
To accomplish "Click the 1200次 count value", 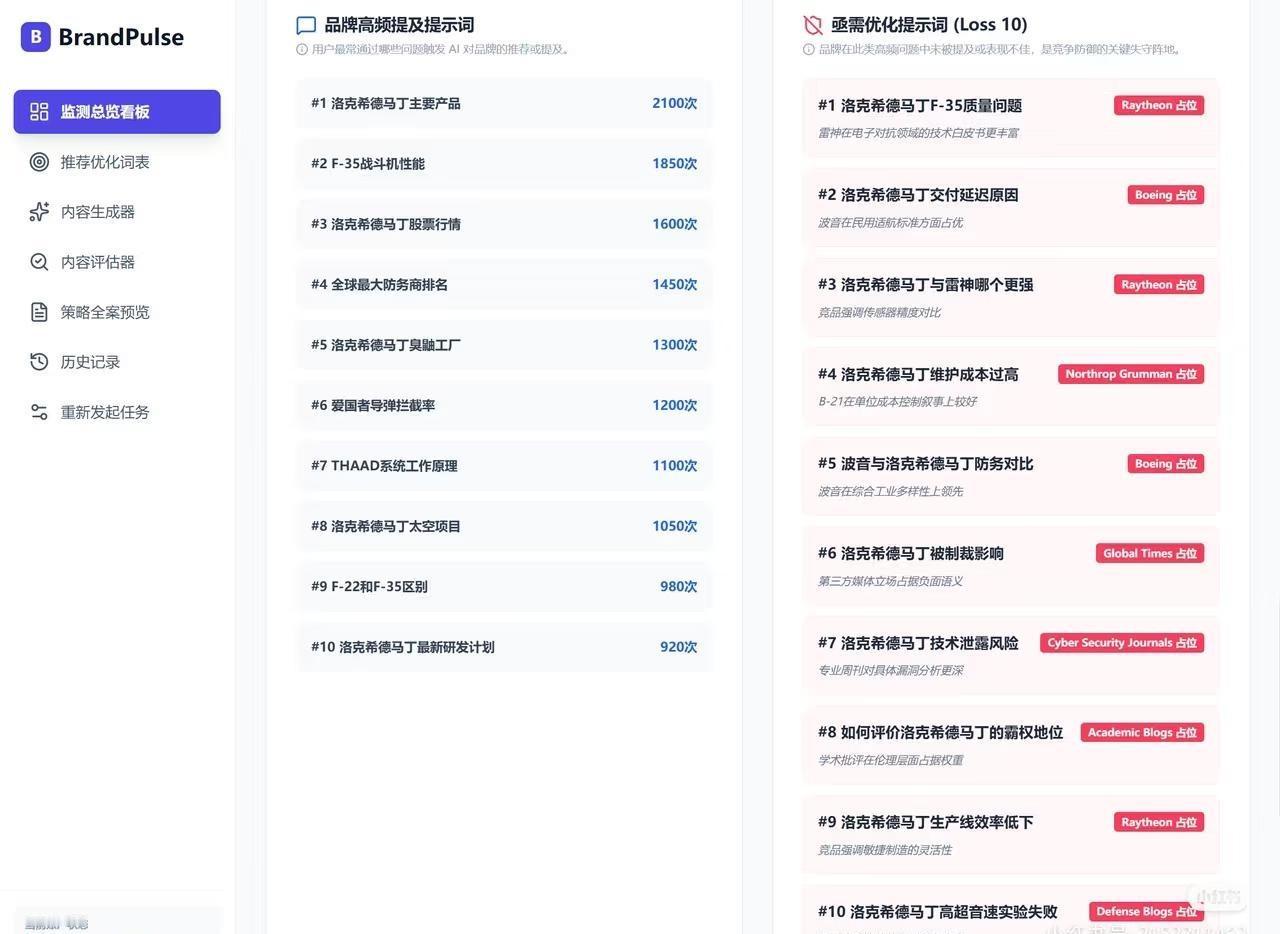I will click(674, 405).
